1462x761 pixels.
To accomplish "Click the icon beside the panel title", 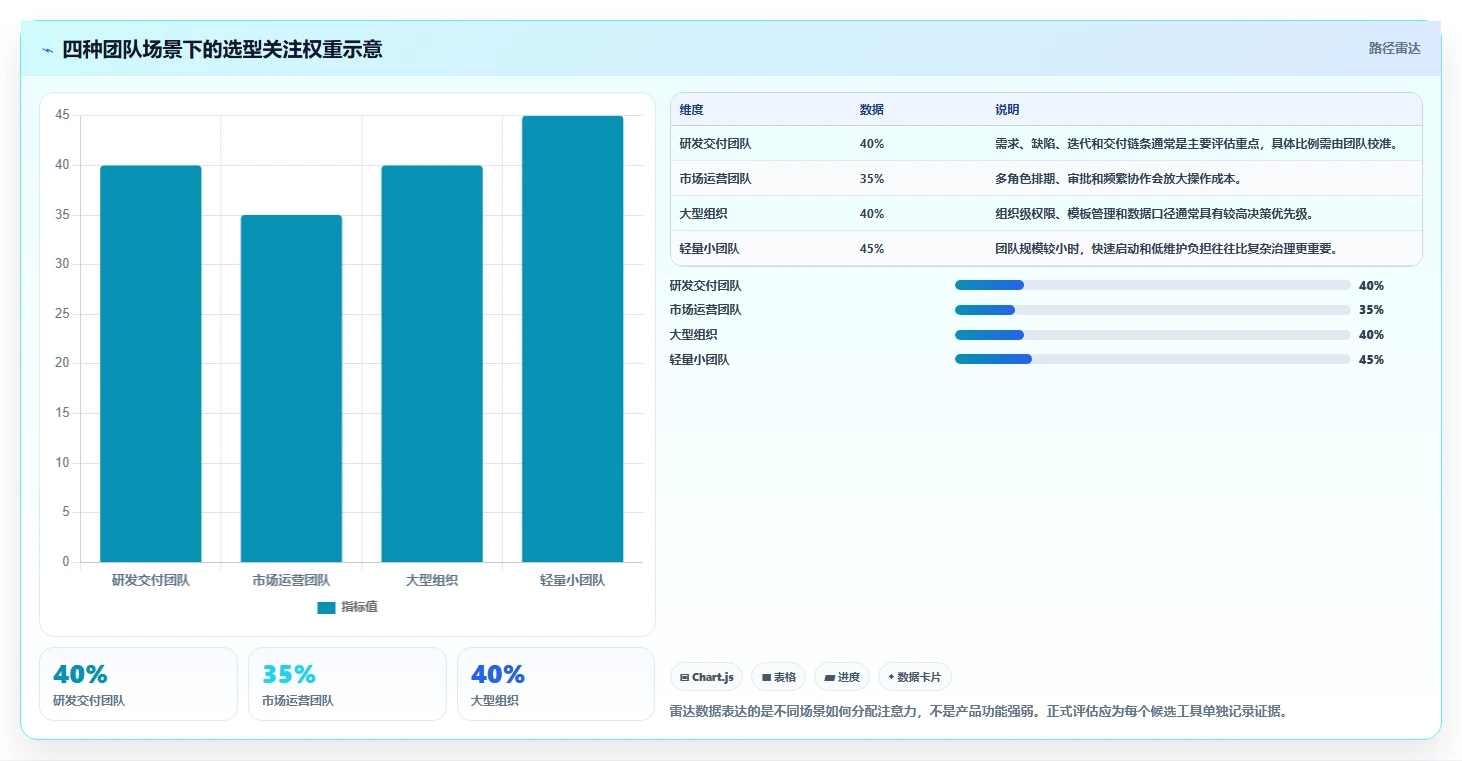I will coord(48,50).
